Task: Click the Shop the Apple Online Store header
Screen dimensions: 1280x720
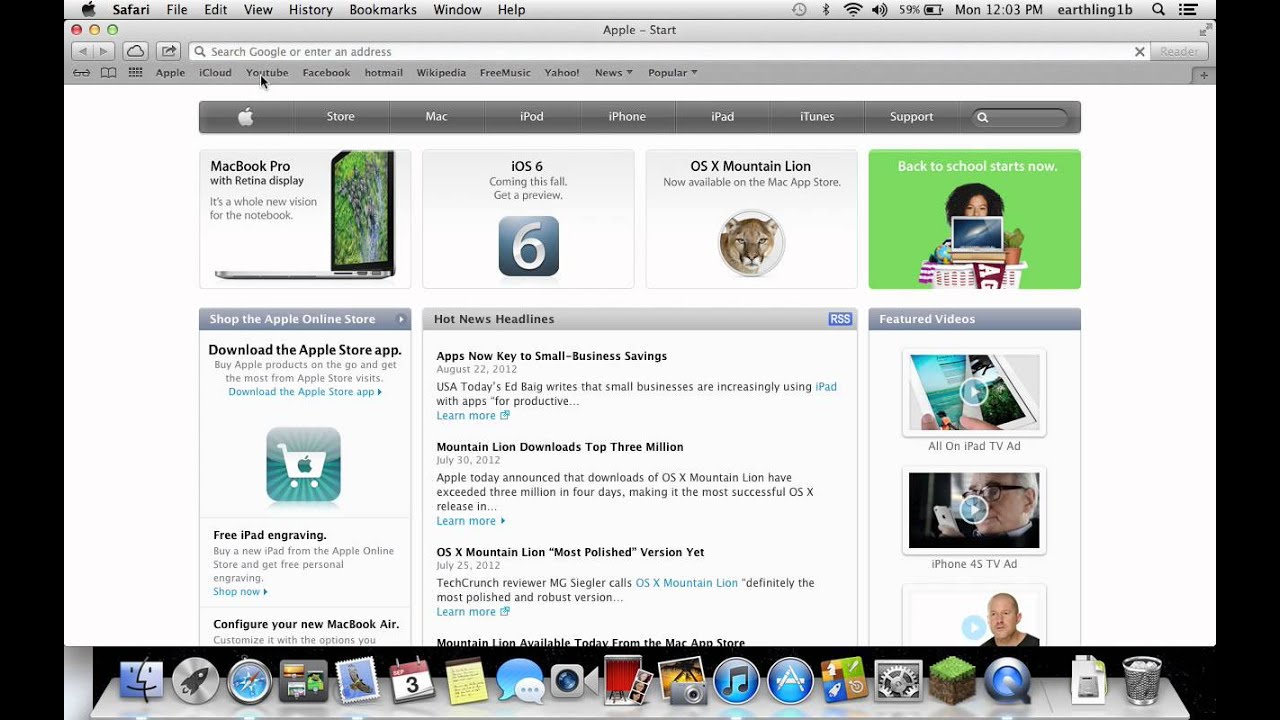Action: point(305,319)
